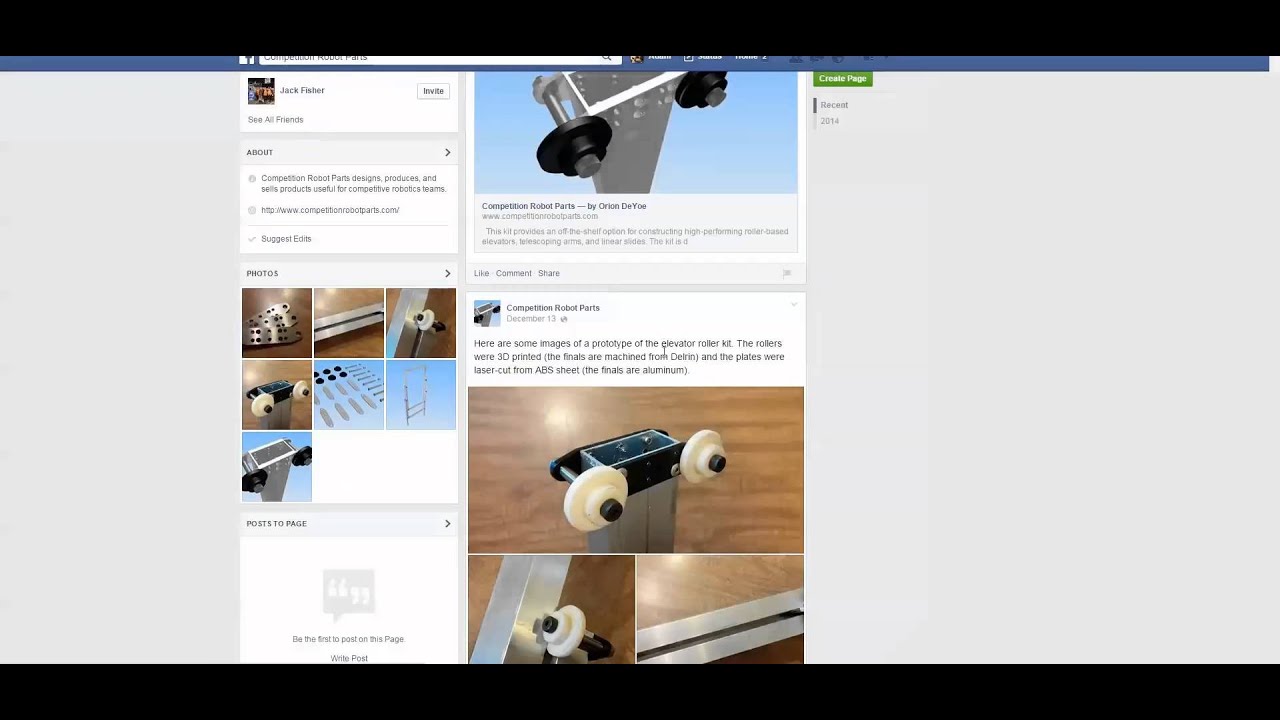This screenshot has height=720, width=1280.
Task: Click the post text about elevator roller kit
Action: coord(629,357)
